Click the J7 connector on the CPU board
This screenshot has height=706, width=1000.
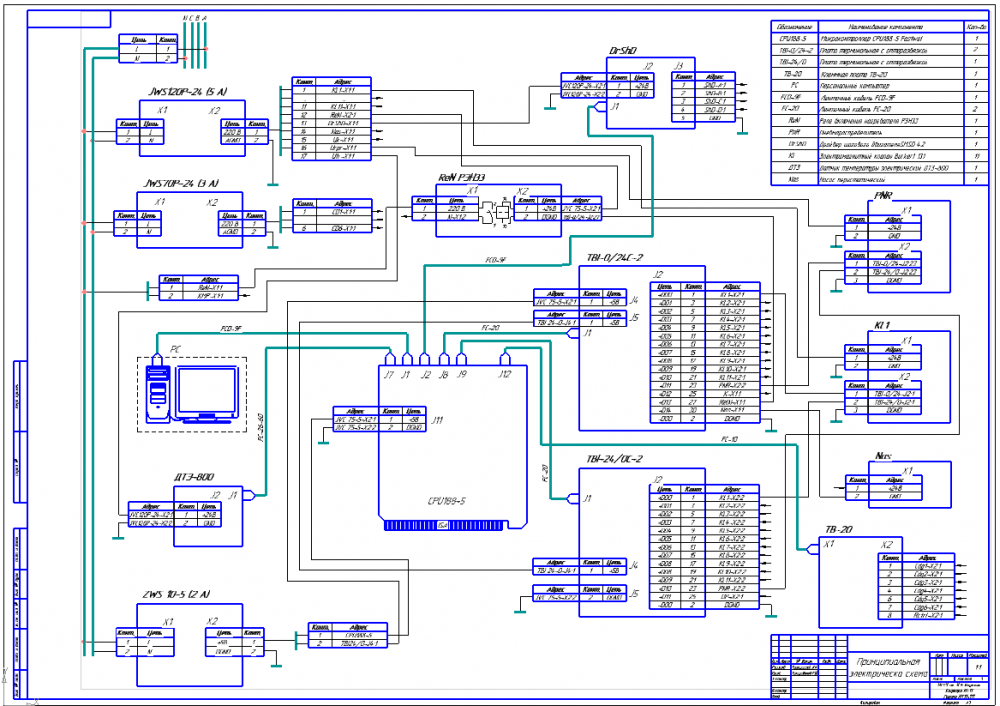pyautogui.click(x=388, y=360)
